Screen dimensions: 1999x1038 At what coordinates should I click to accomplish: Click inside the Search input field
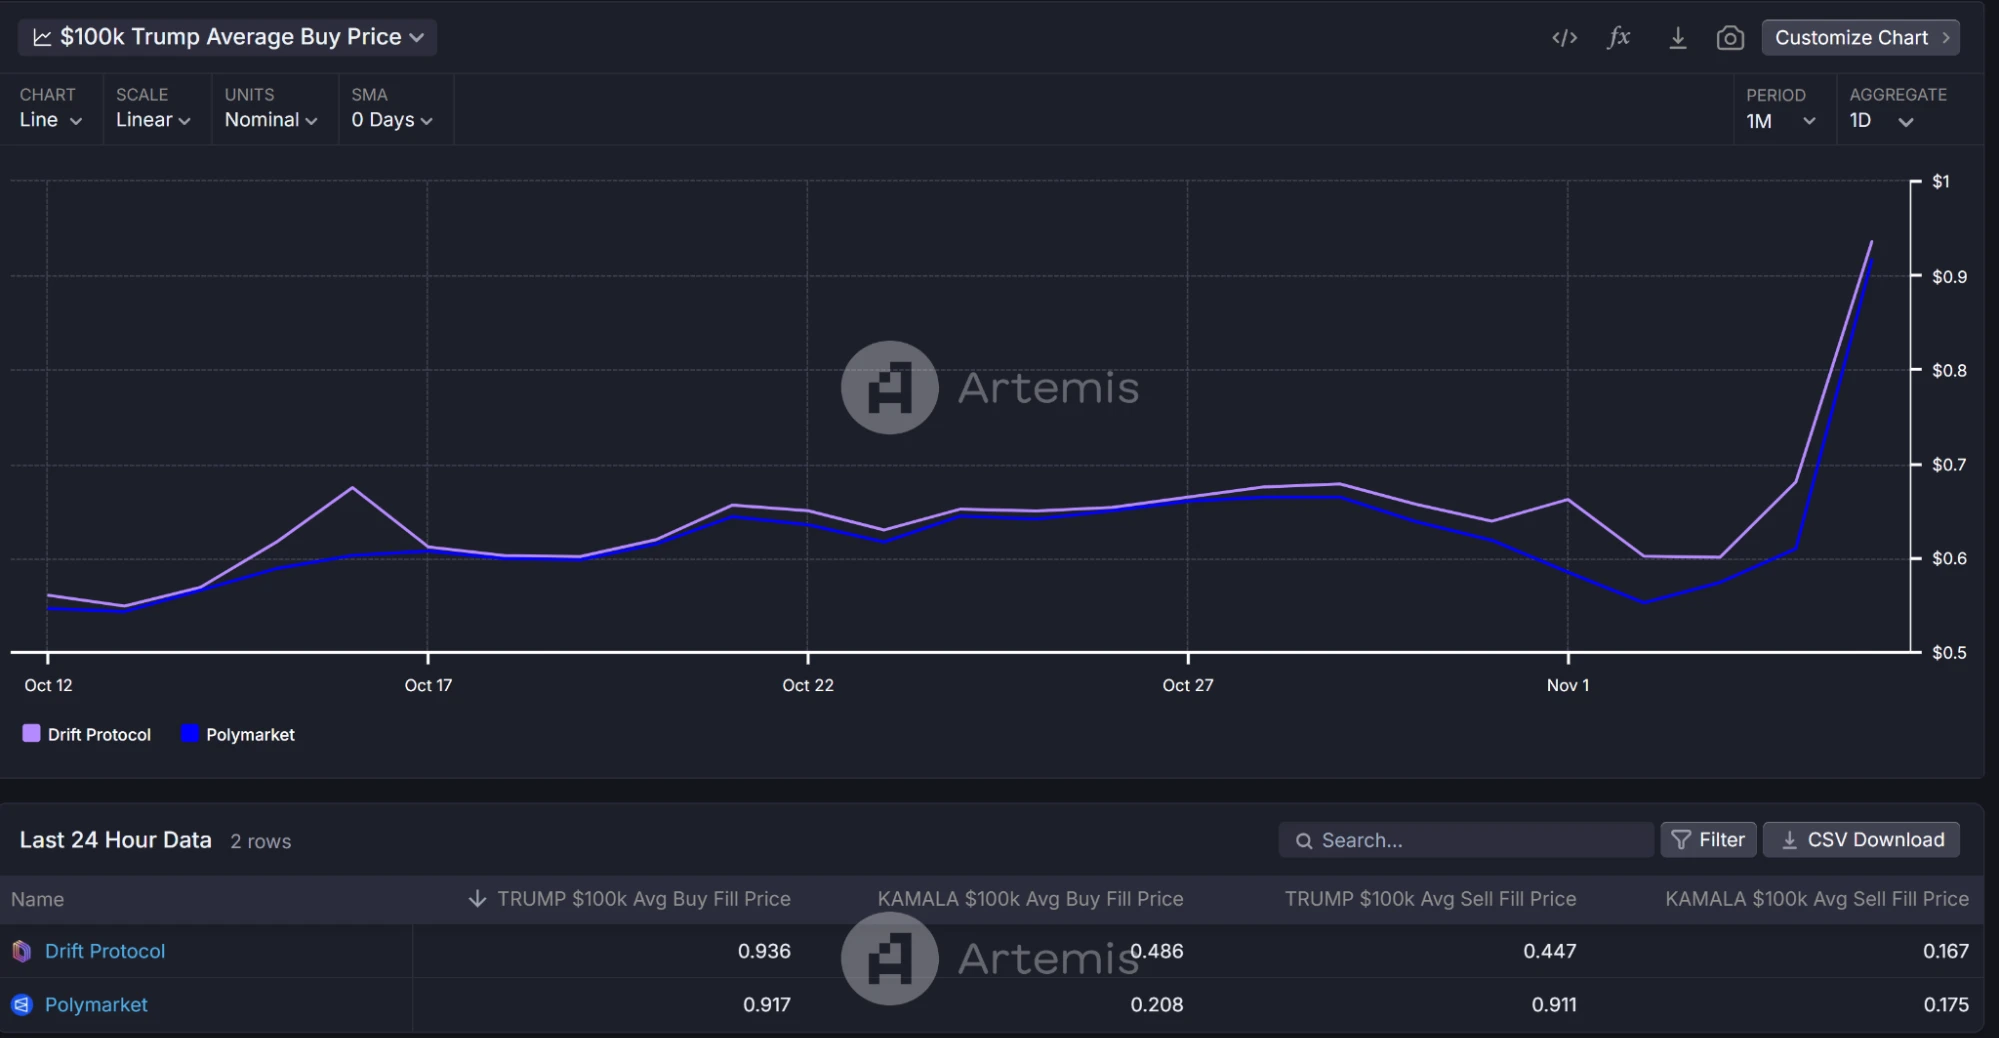[x=1466, y=840]
